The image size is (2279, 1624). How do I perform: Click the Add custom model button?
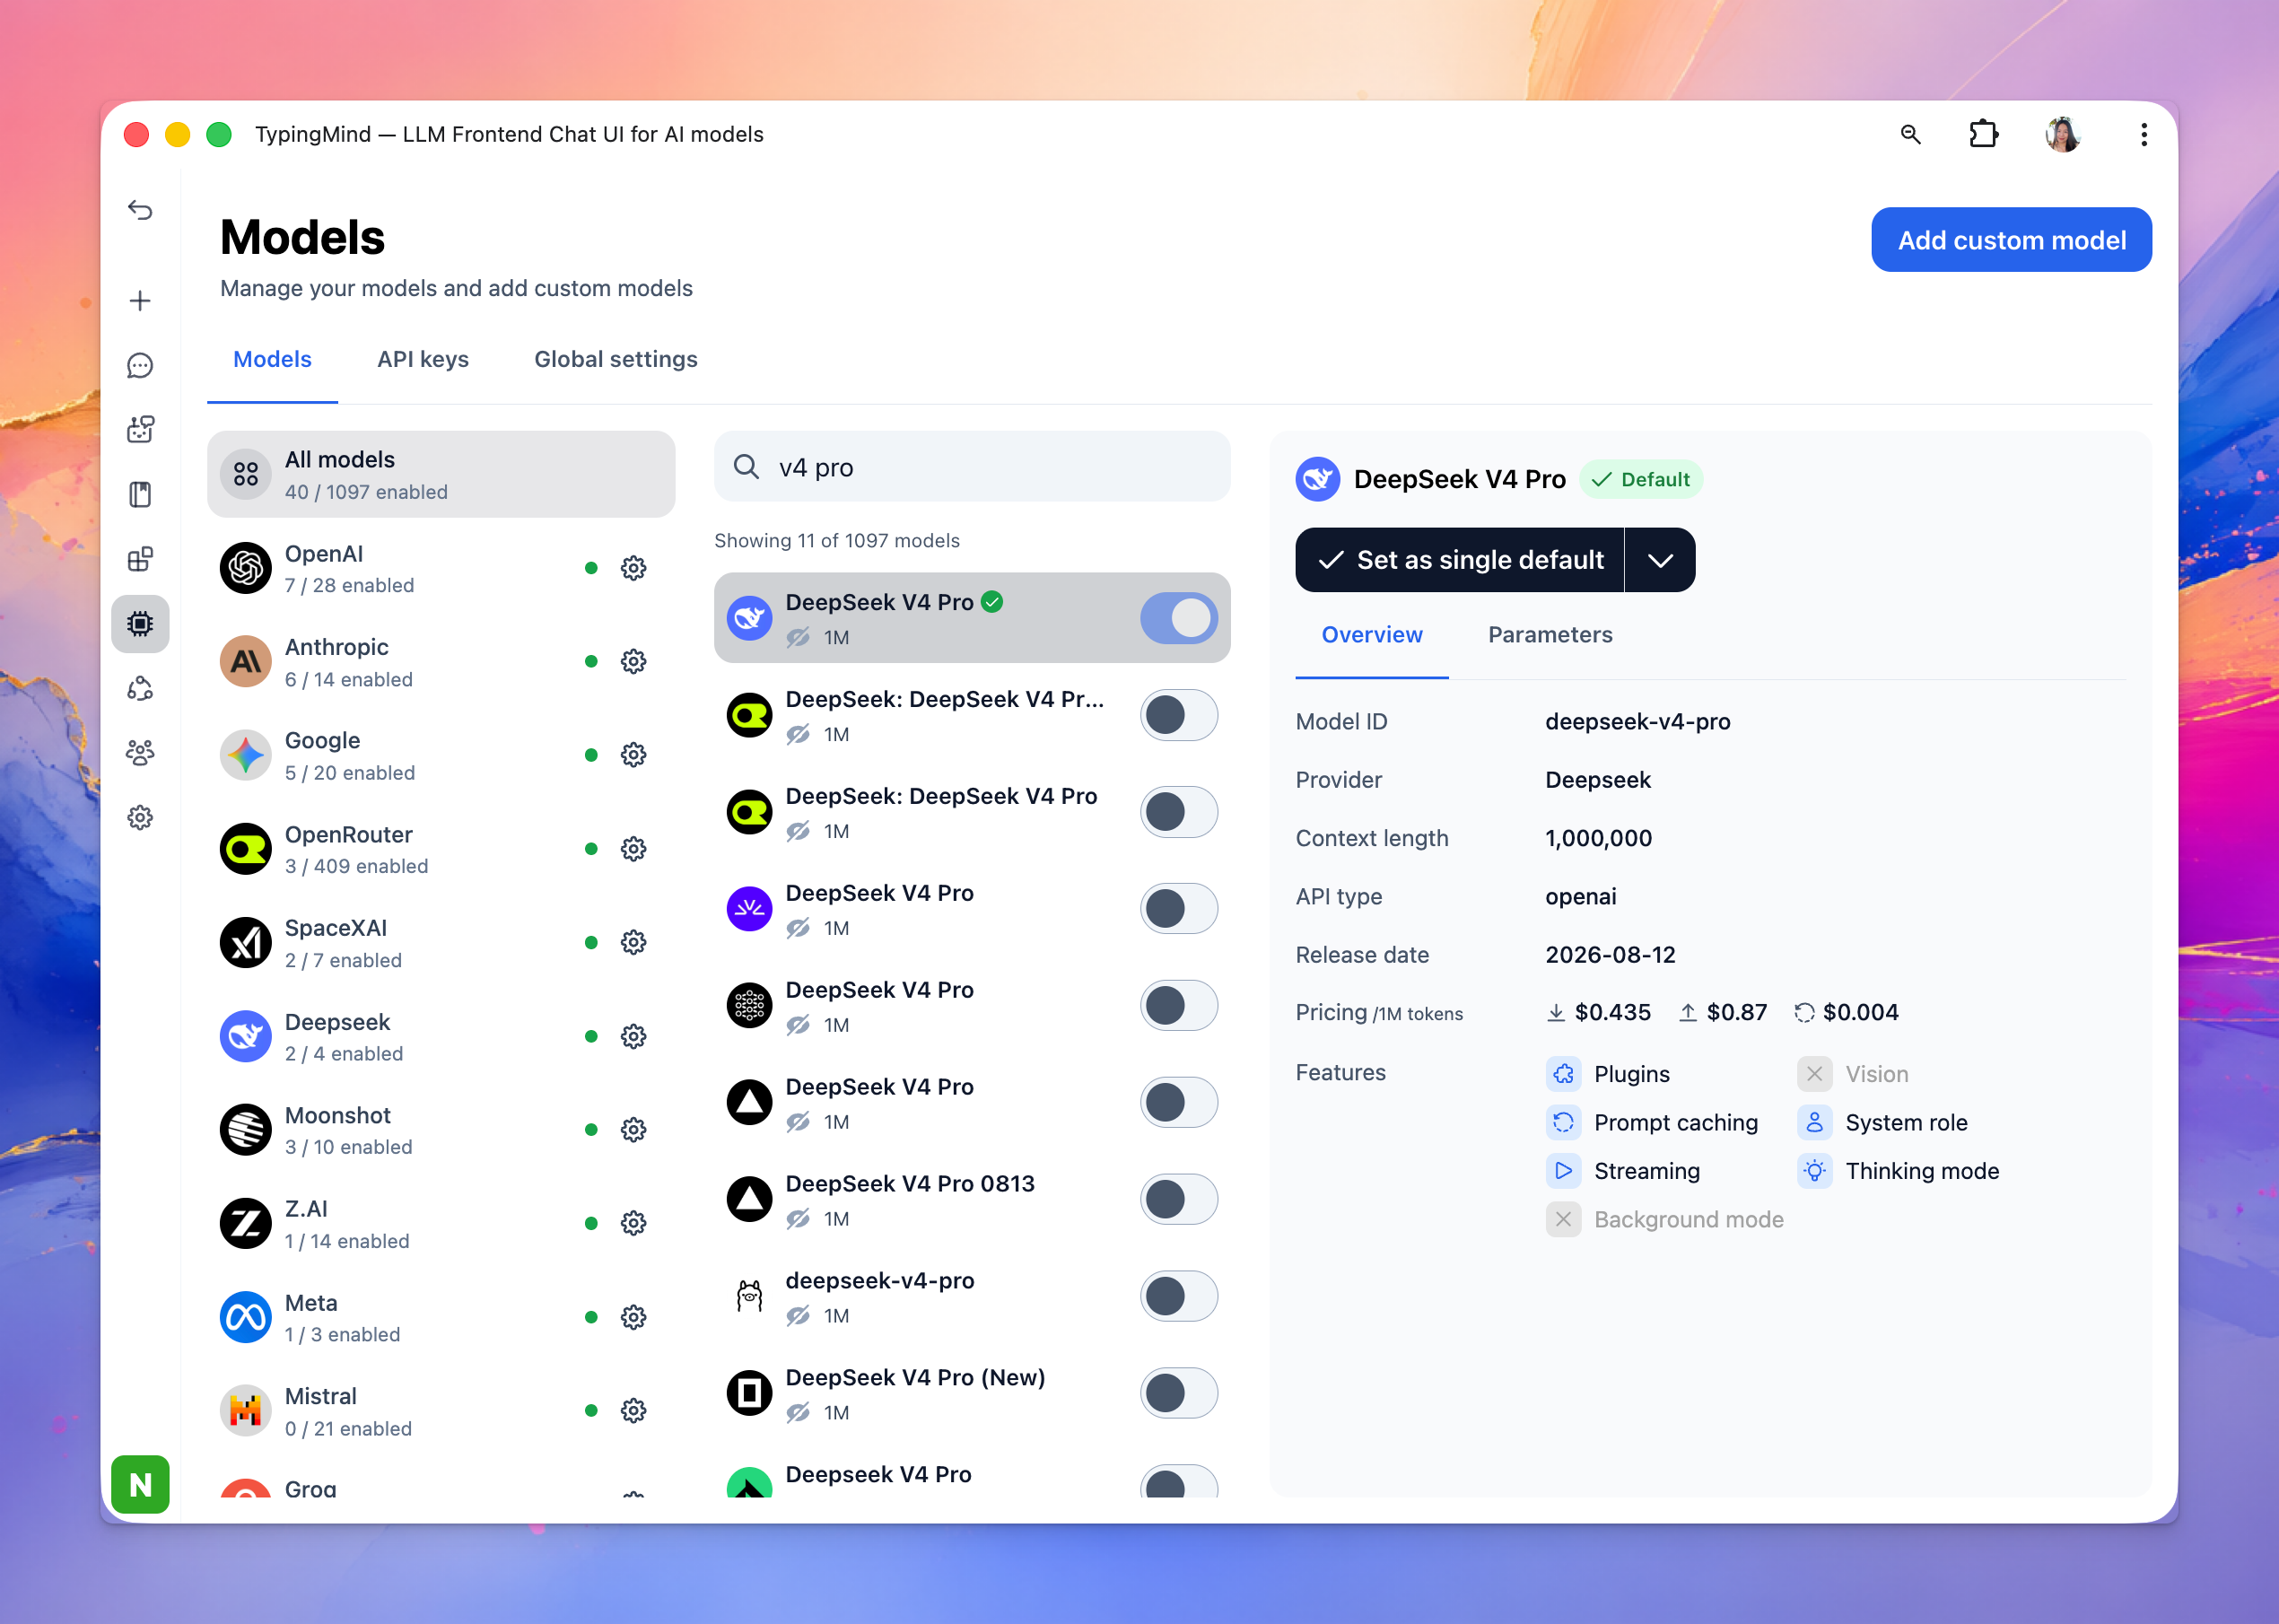2011,240
